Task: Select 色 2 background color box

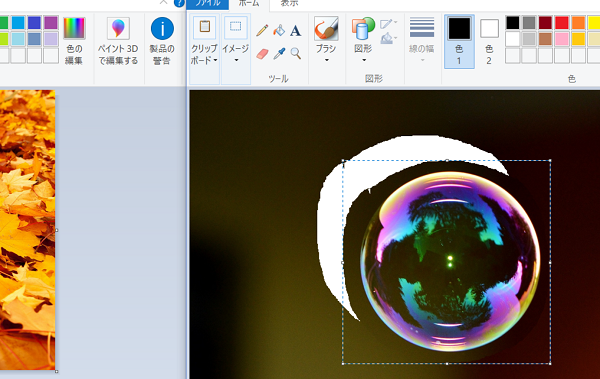Action: click(489, 41)
